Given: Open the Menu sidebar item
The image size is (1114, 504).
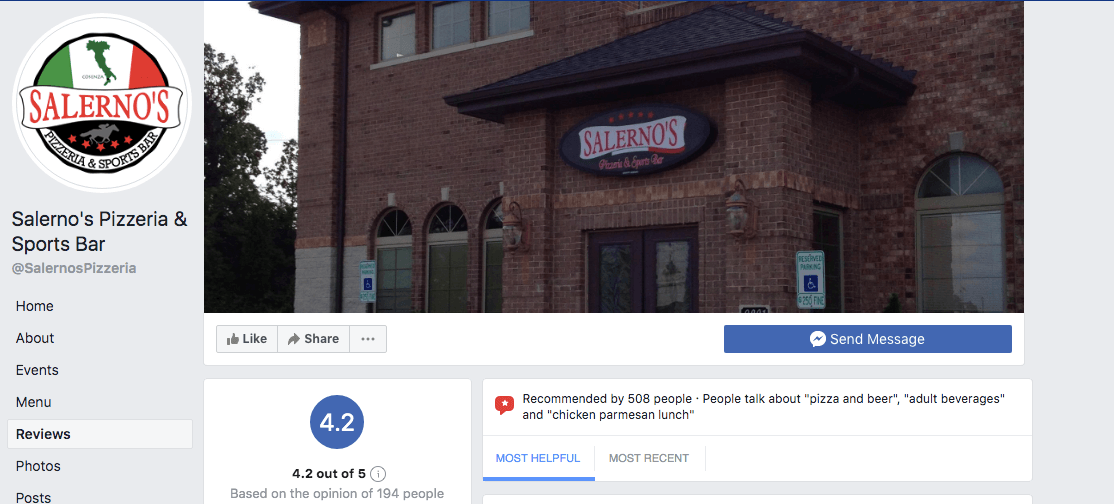Looking at the screenshot, I should click(33, 402).
